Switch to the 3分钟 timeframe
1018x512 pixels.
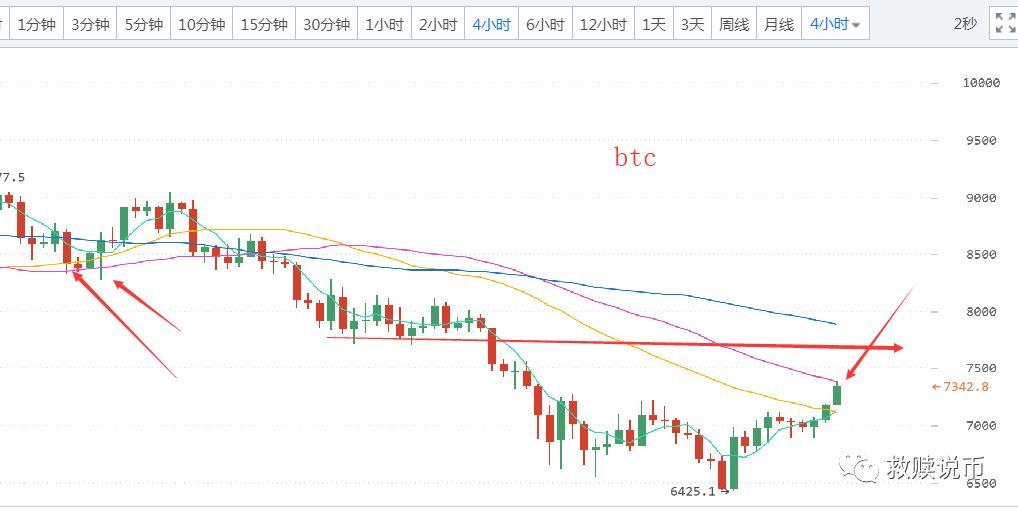[x=90, y=24]
